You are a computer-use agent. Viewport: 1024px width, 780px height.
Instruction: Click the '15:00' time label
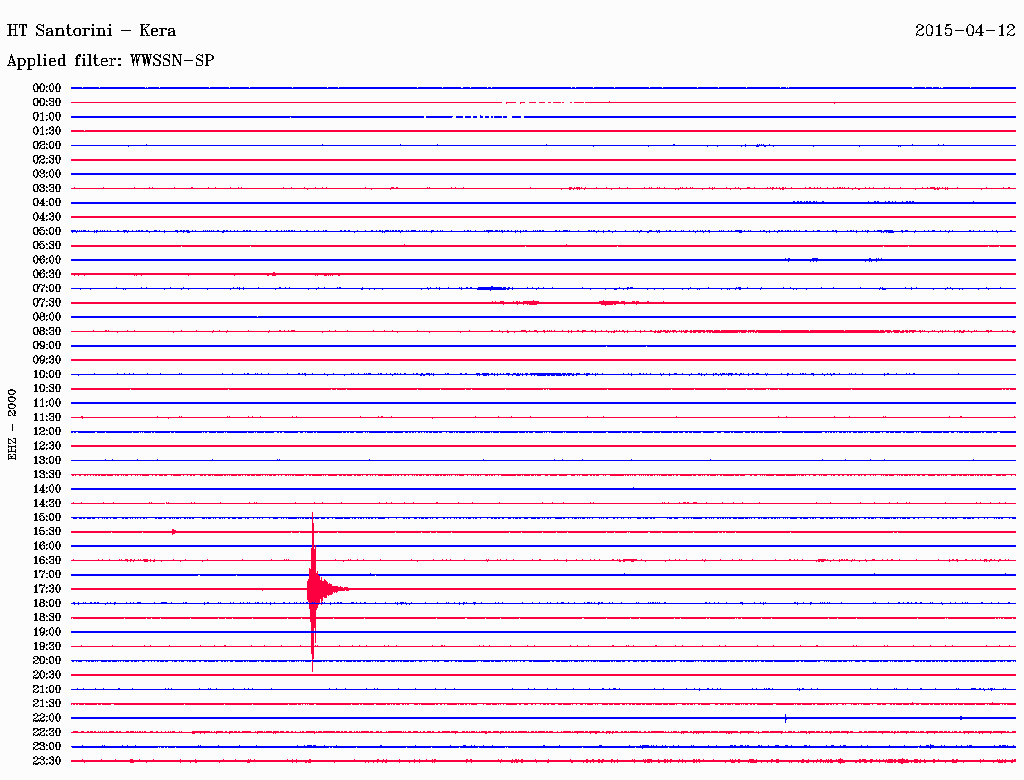[x=47, y=517]
